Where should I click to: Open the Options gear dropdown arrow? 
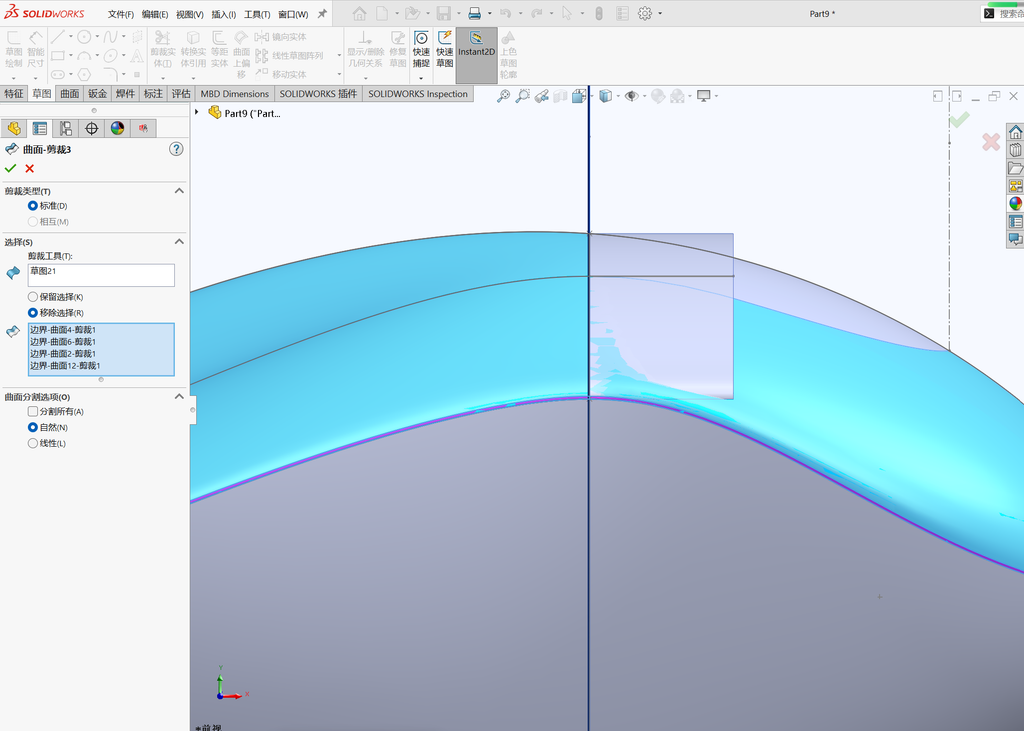pyautogui.click(x=660, y=14)
